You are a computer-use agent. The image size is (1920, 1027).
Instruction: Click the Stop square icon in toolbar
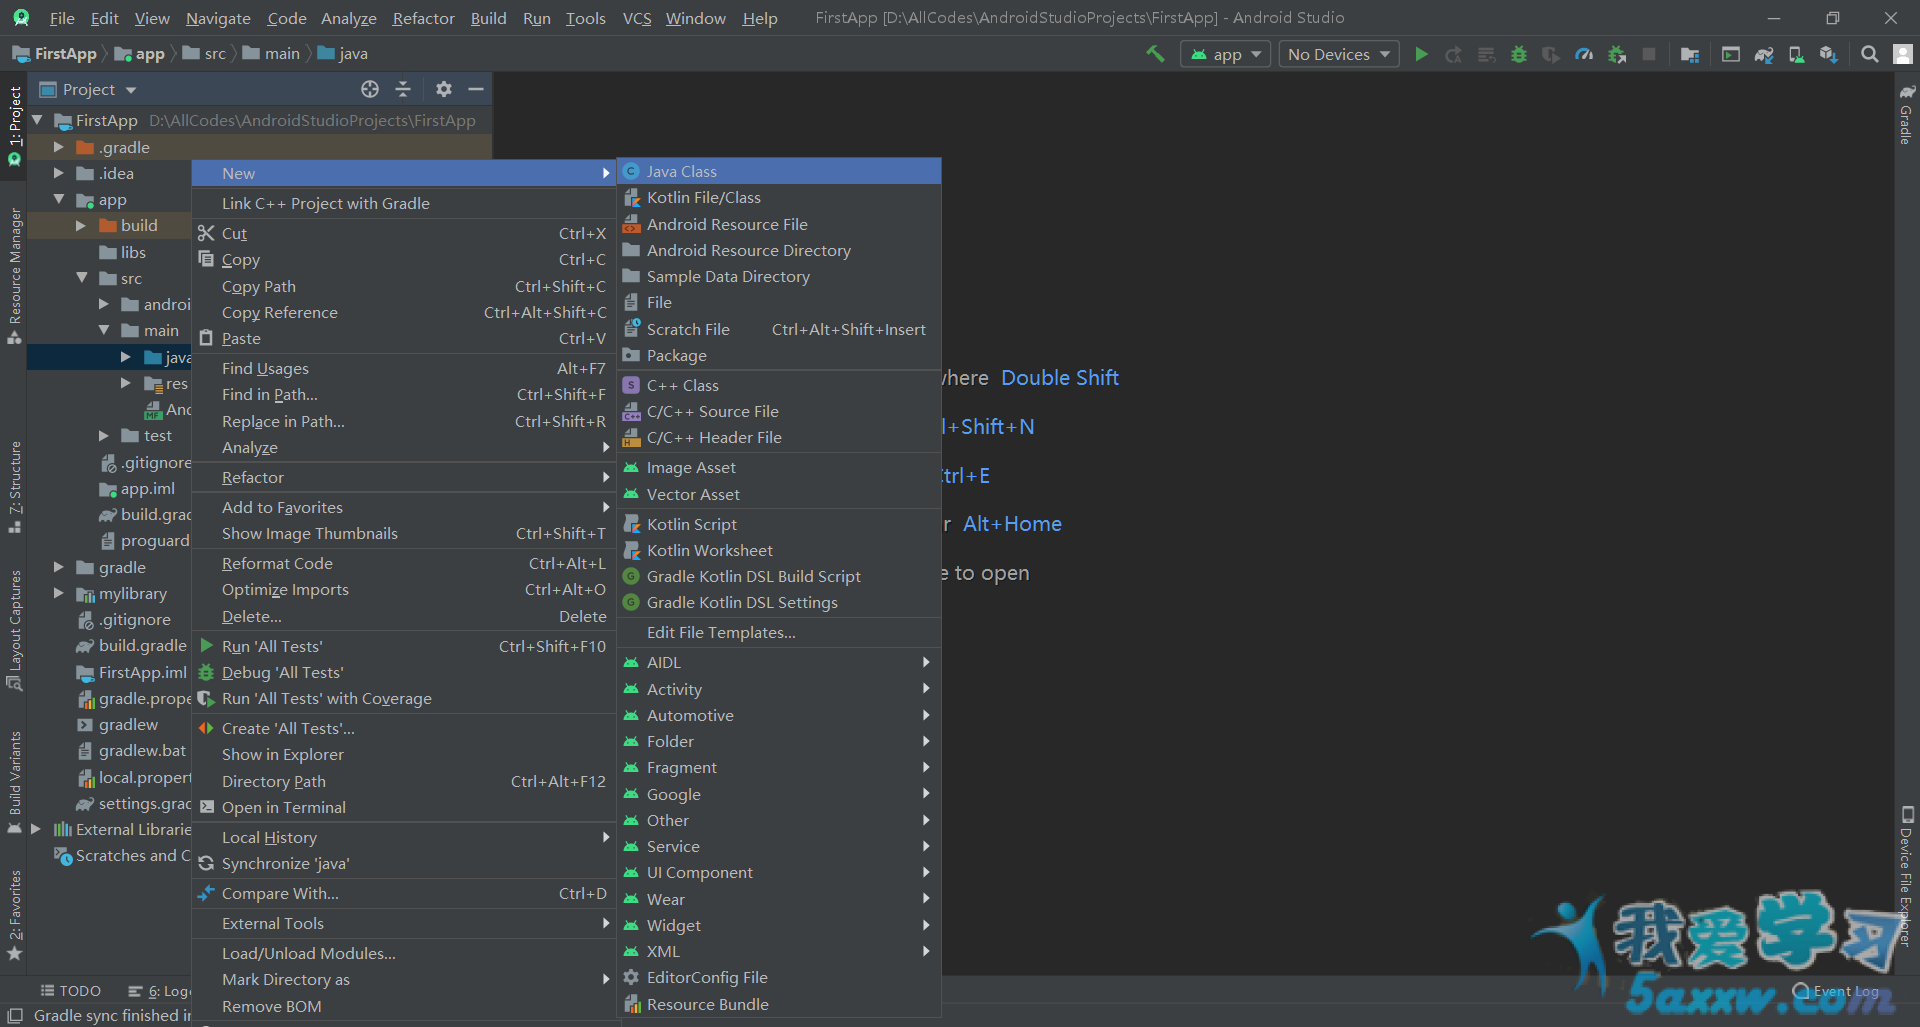click(1649, 54)
